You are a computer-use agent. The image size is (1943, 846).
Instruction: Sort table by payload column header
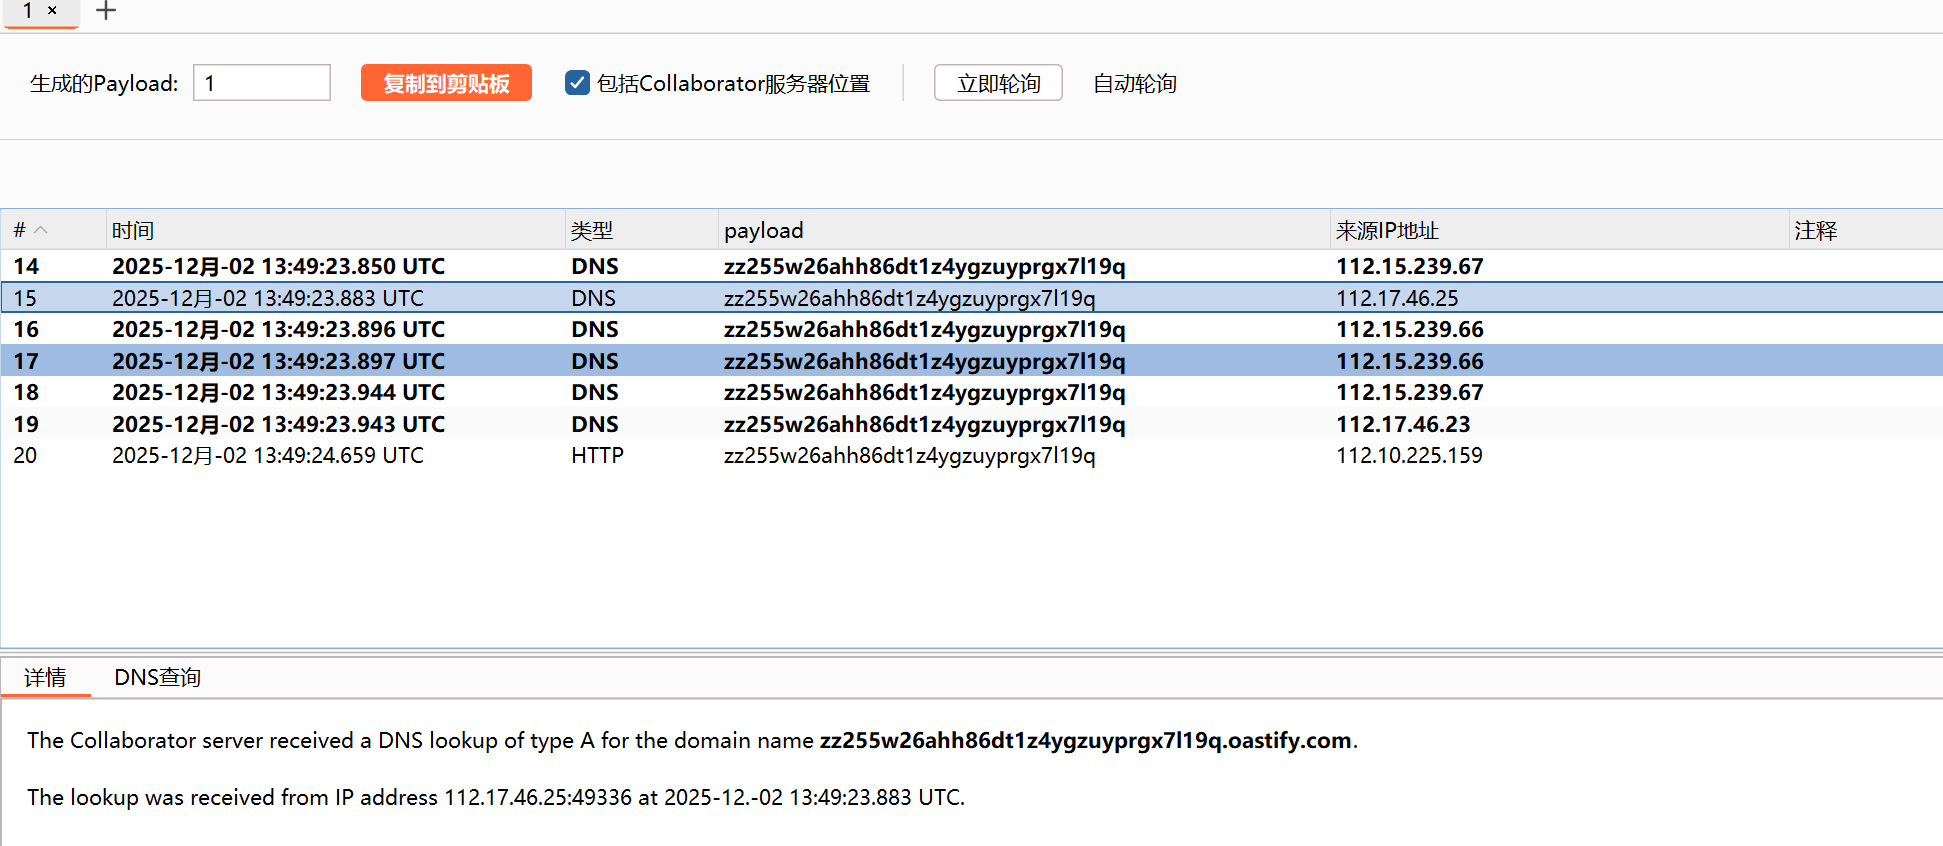point(763,230)
